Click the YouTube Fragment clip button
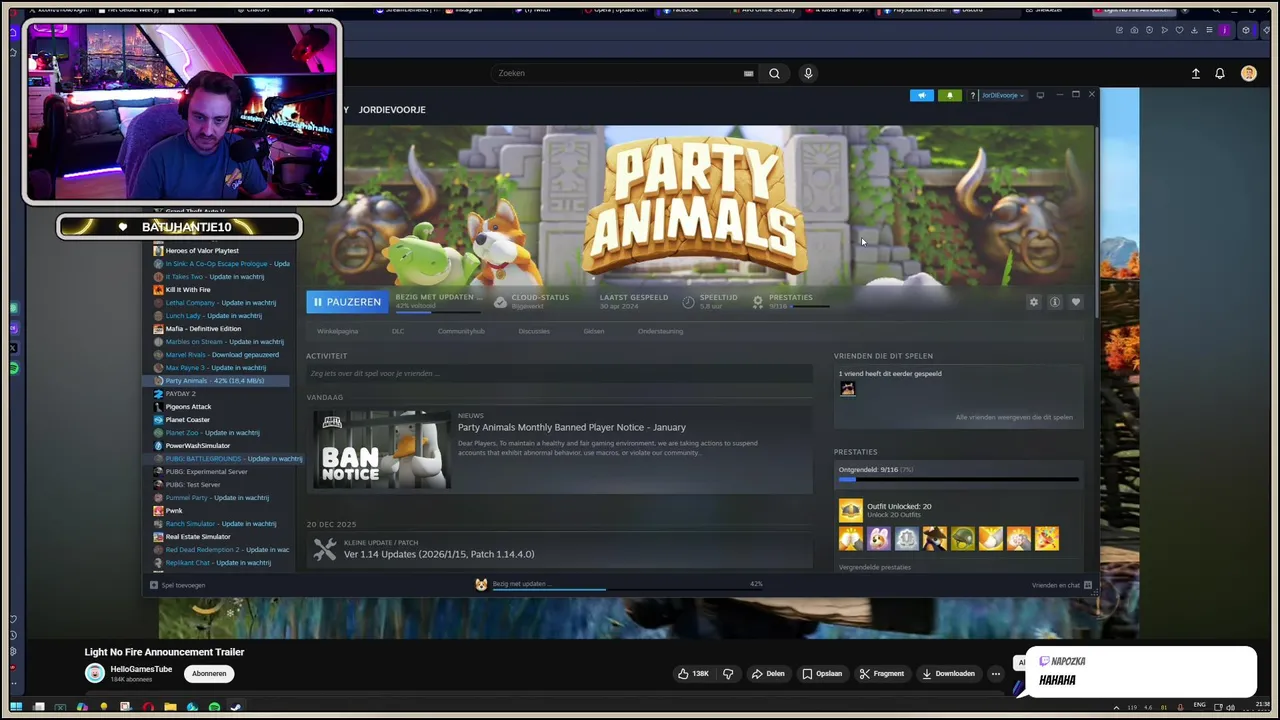Viewport: 1280px width, 720px height. click(881, 674)
